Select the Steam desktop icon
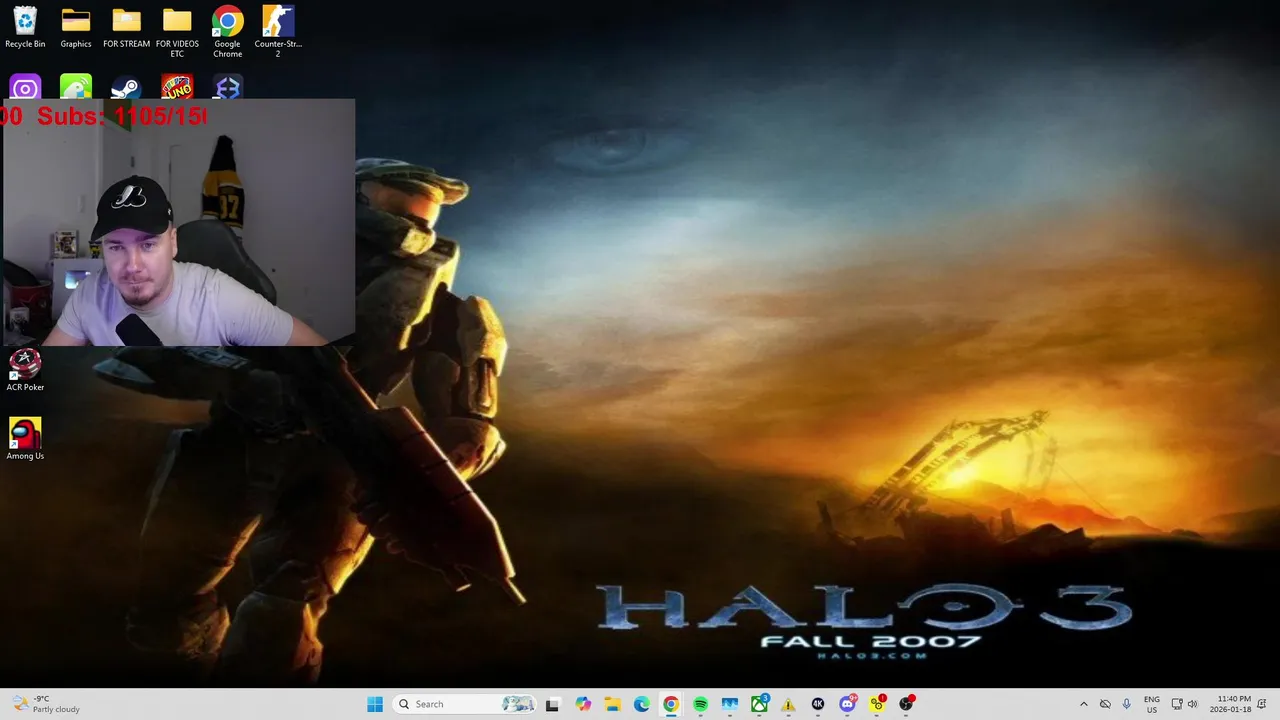 pos(126,88)
